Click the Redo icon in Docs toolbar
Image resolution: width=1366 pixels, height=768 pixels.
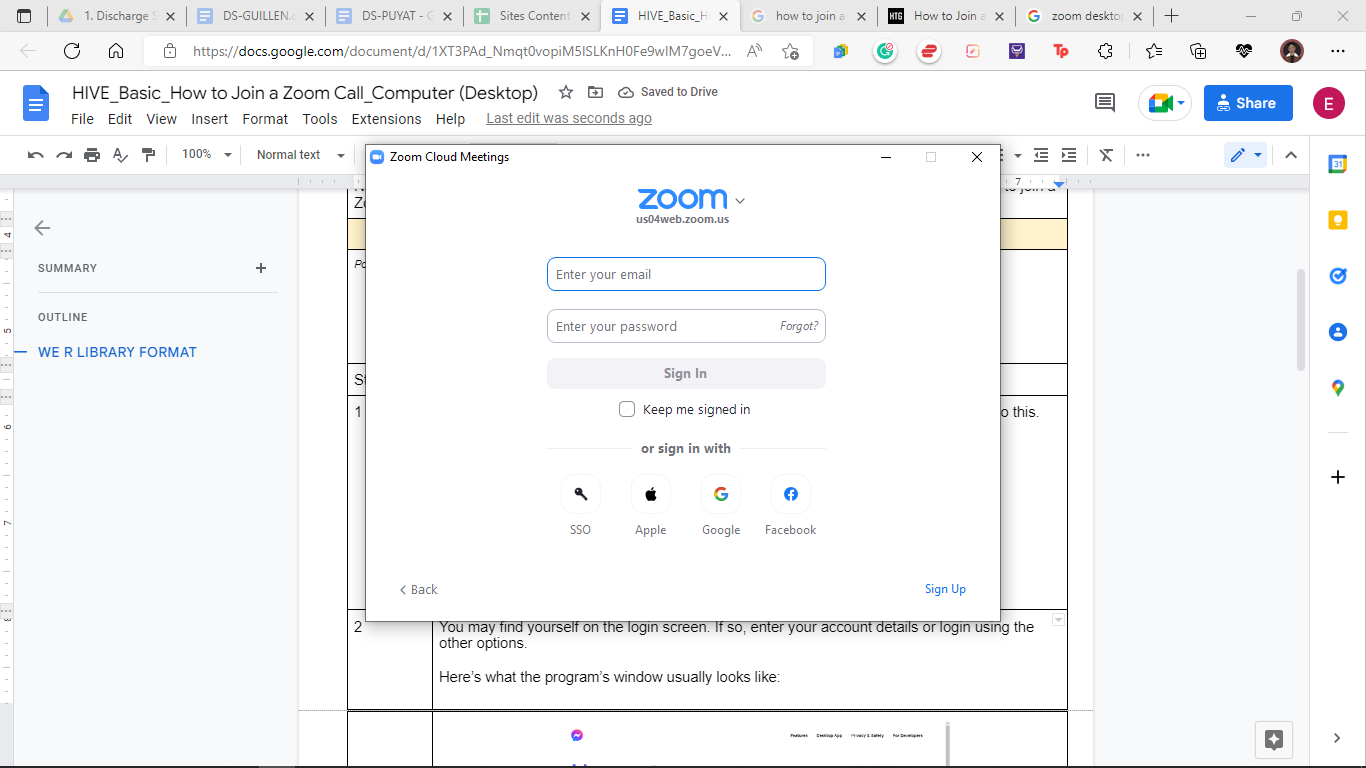click(64, 155)
